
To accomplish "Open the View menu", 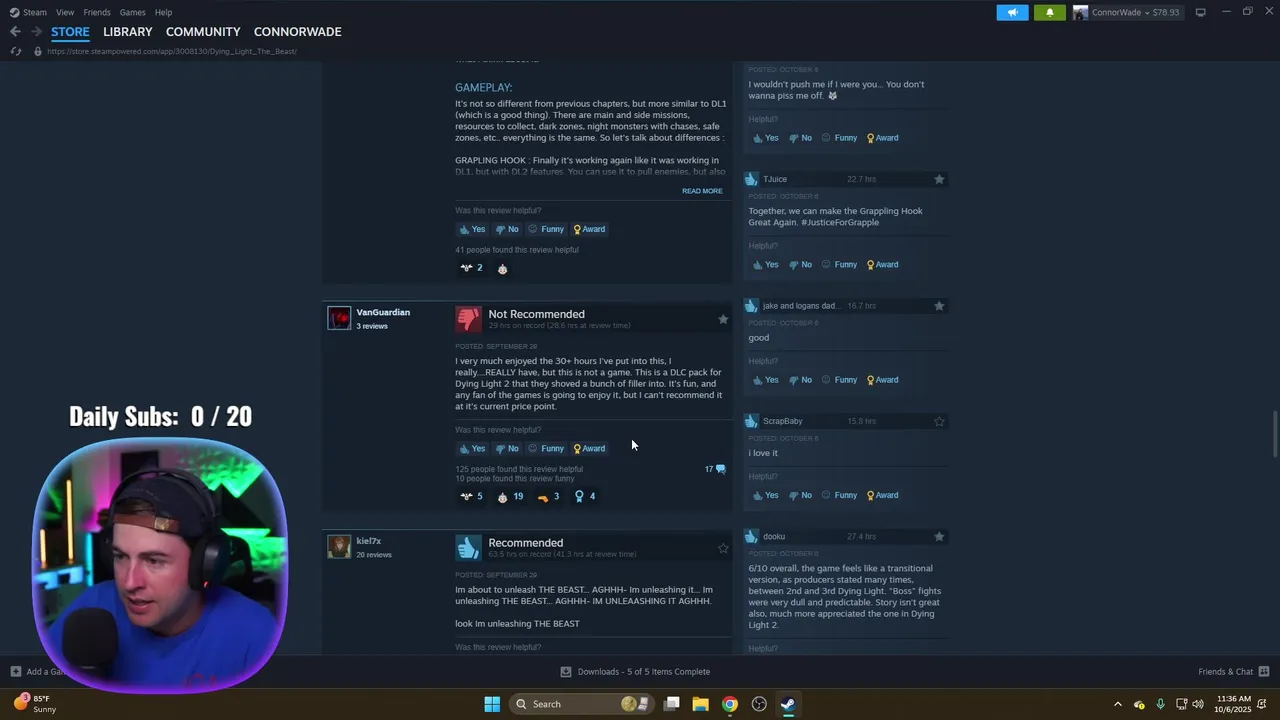I will pyautogui.click(x=65, y=12).
